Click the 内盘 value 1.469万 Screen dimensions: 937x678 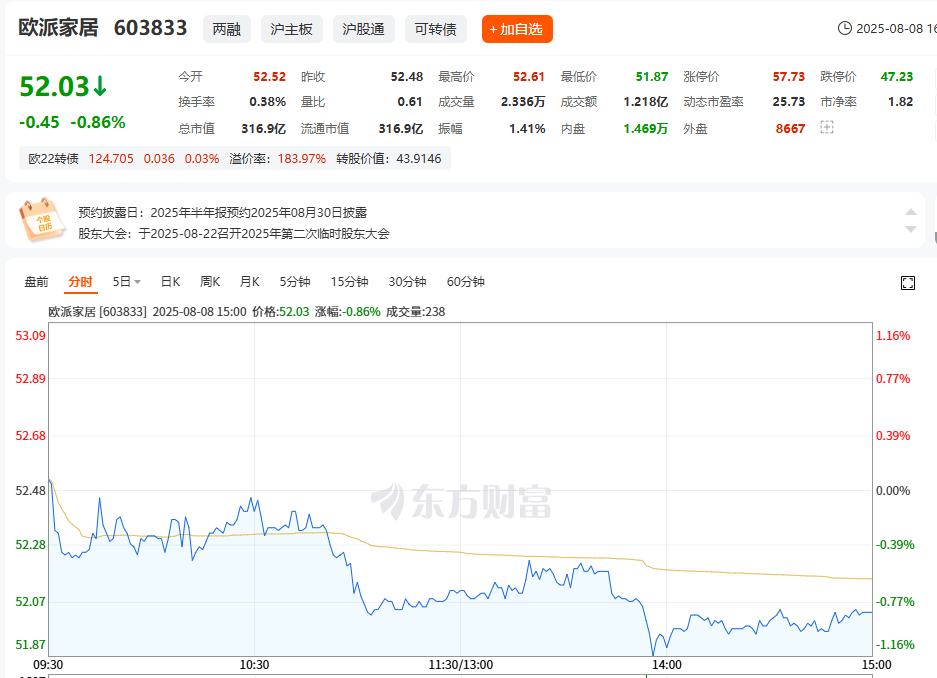[x=645, y=128]
